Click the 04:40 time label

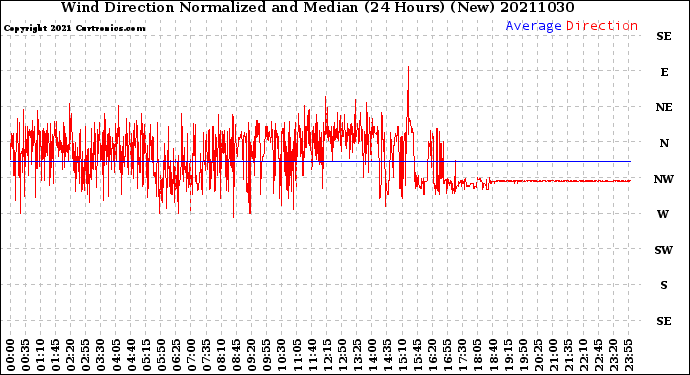(x=131, y=355)
